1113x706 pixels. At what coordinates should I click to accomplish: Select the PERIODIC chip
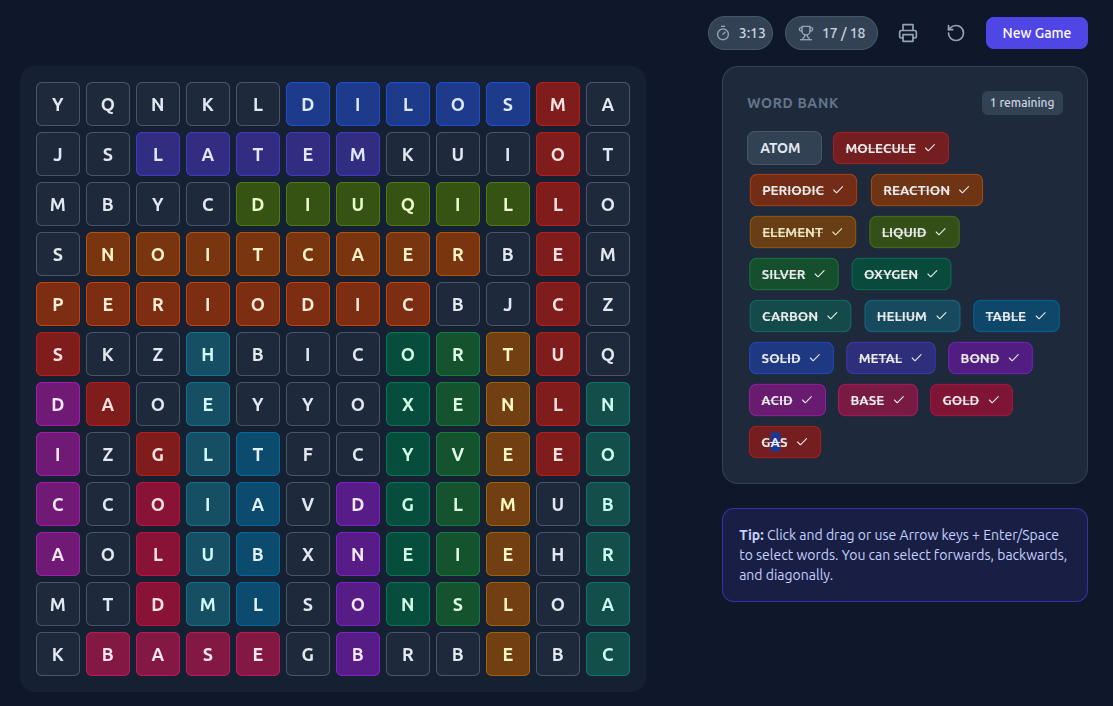pos(802,189)
